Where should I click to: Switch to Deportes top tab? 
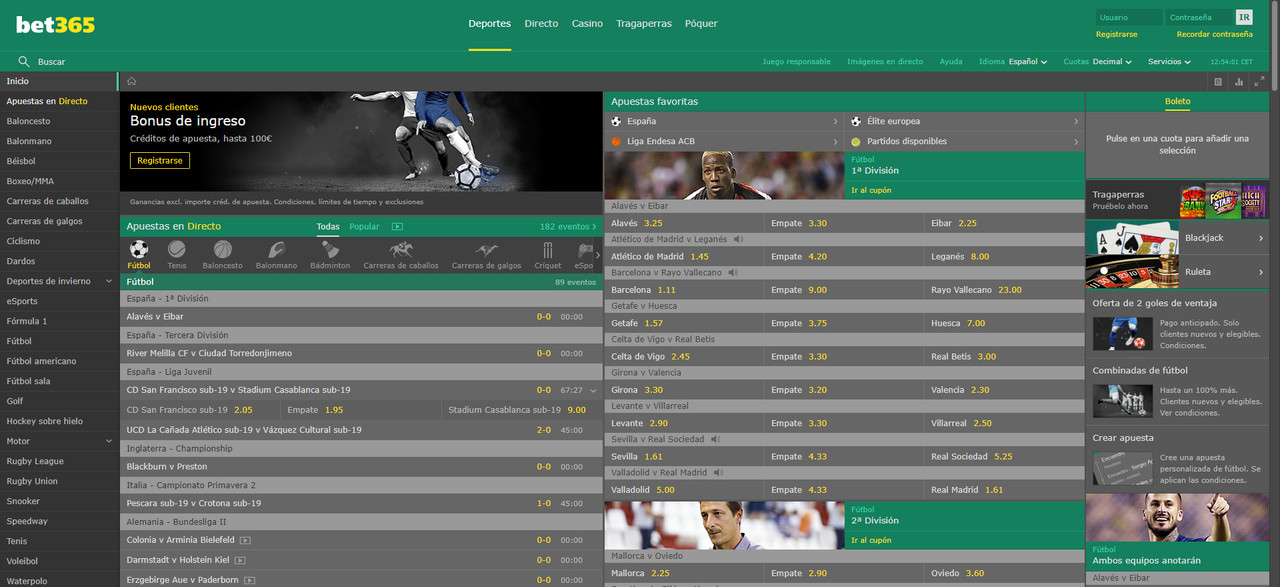[x=490, y=24]
